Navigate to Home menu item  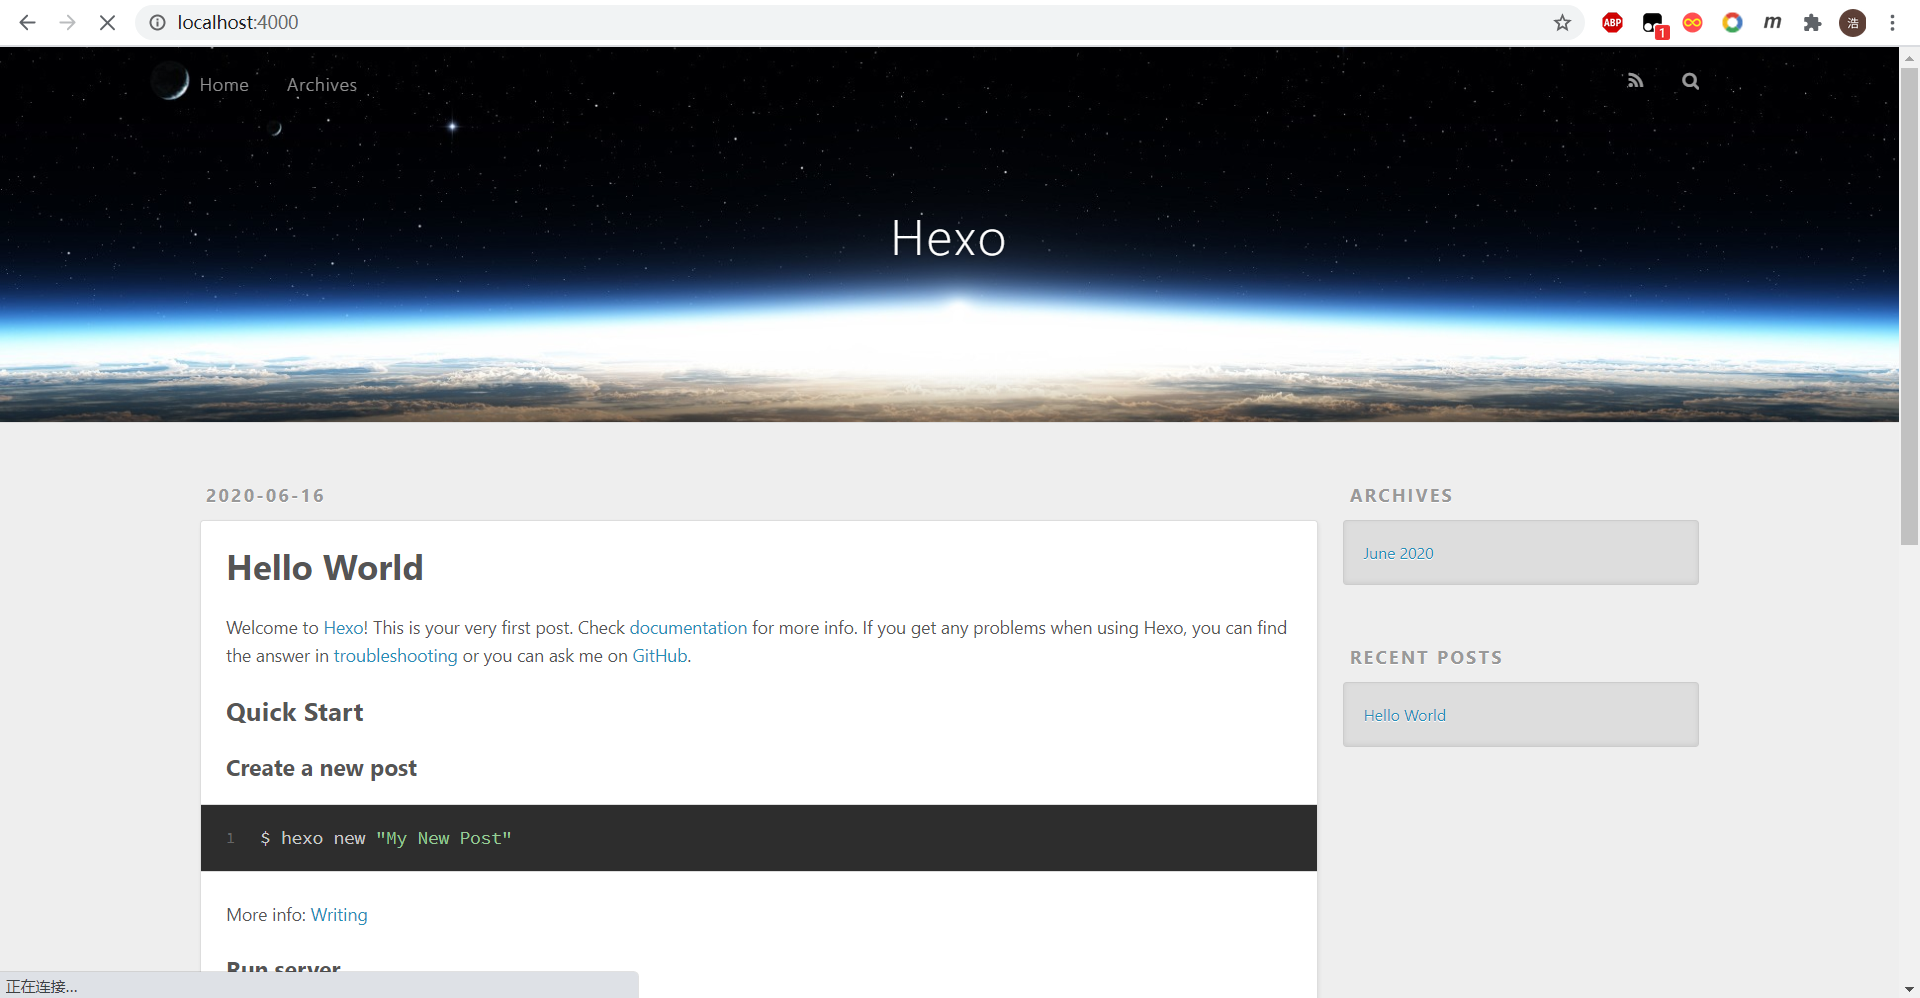[x=224, y=85]
